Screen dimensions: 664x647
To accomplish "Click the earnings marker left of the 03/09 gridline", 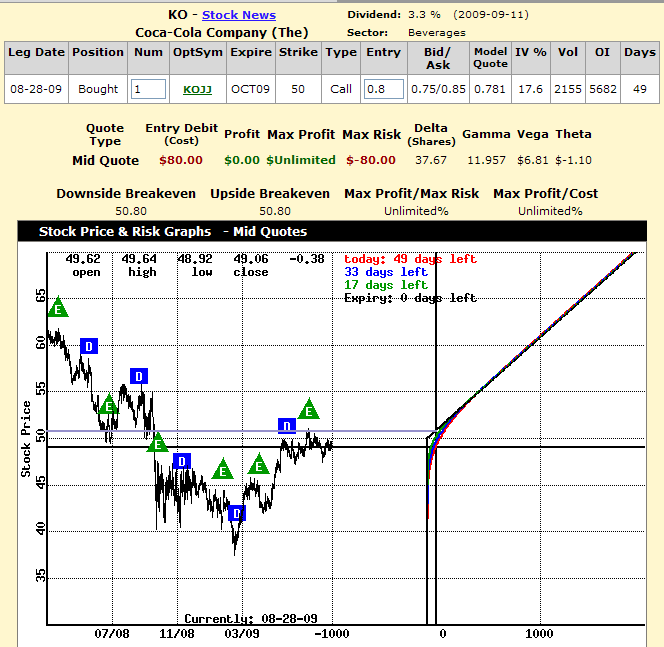I will (x=223, y=469).
